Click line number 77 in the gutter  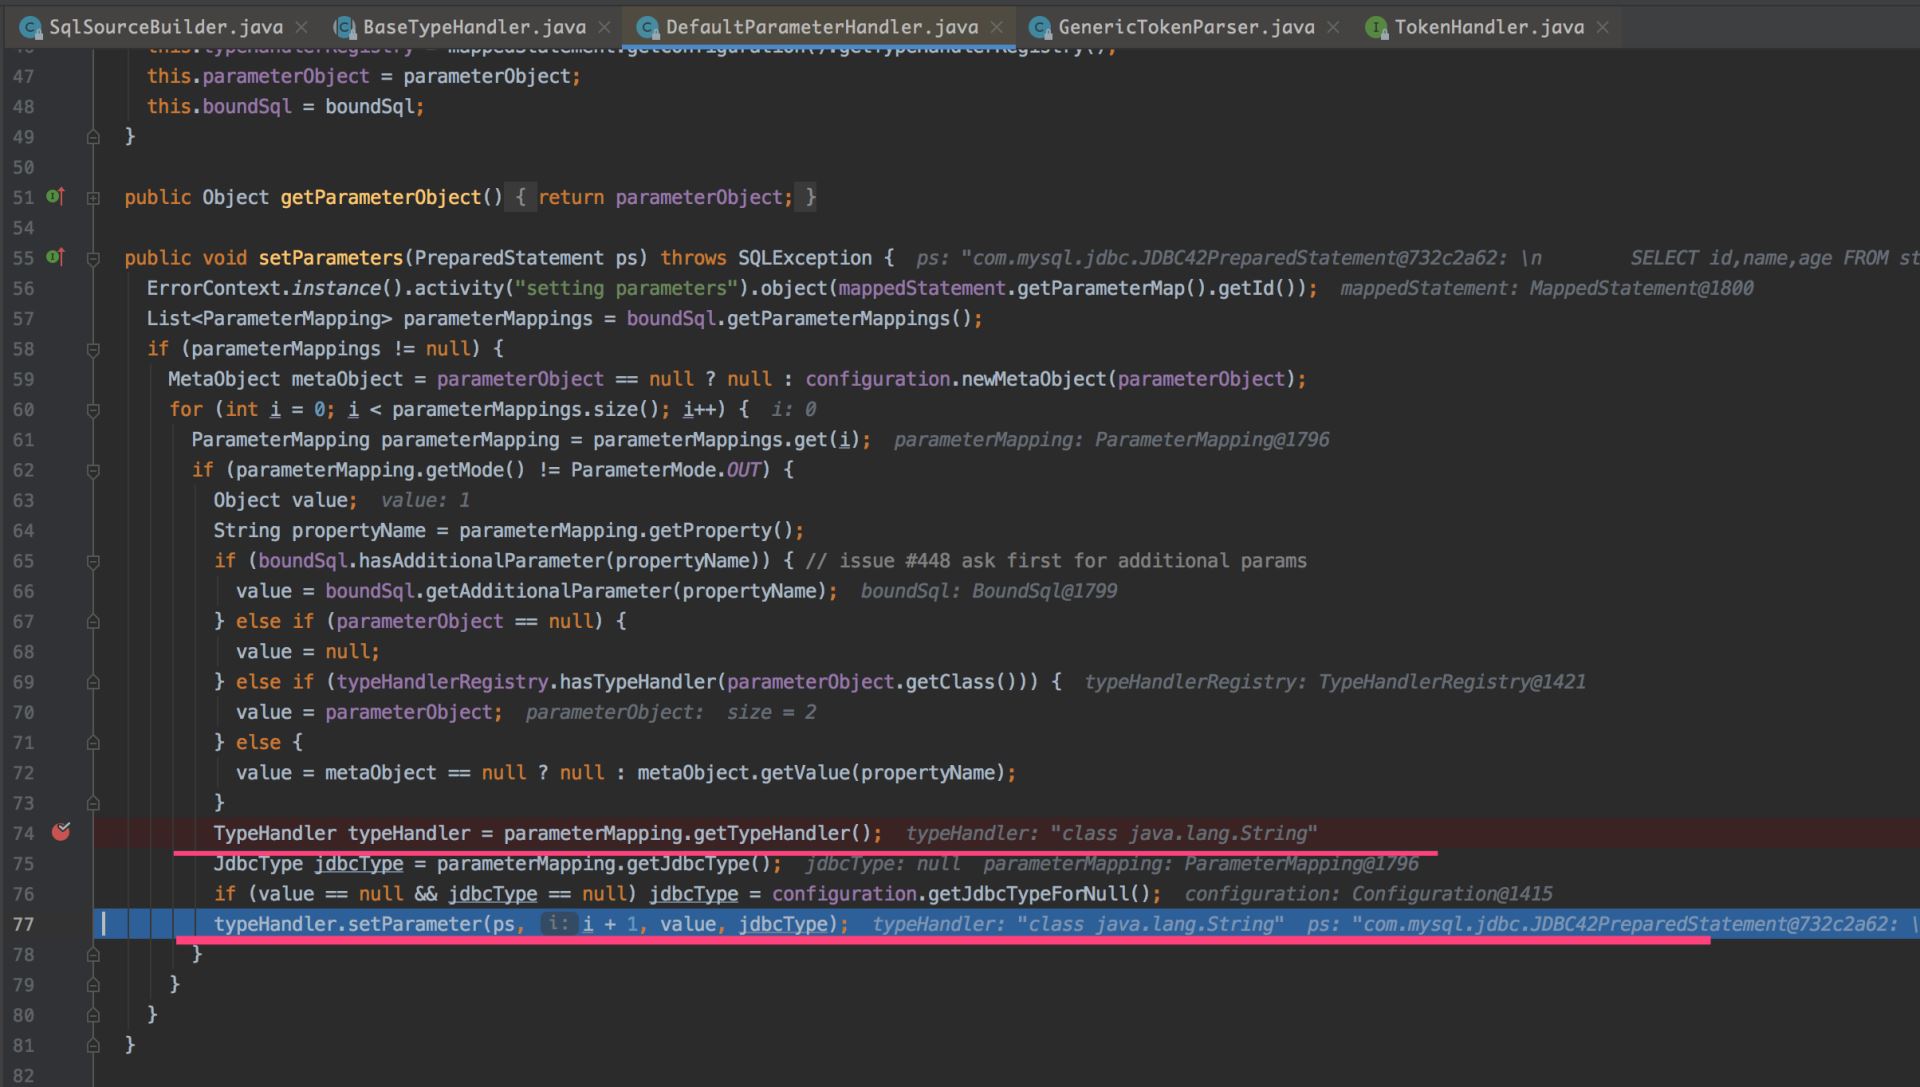(x=23, y=924)
